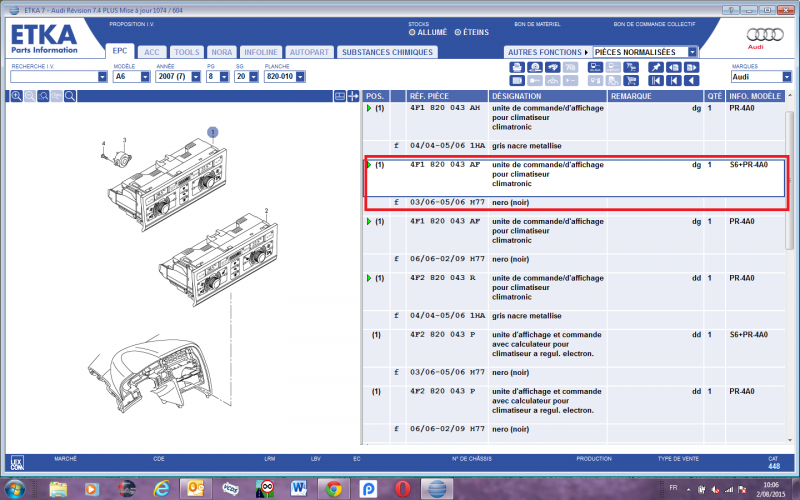Image resolution: width=800 pixels, height=500 pixels.
Task: Open the MODÈLE dropdown showing A6
Action: pos(145,77)
